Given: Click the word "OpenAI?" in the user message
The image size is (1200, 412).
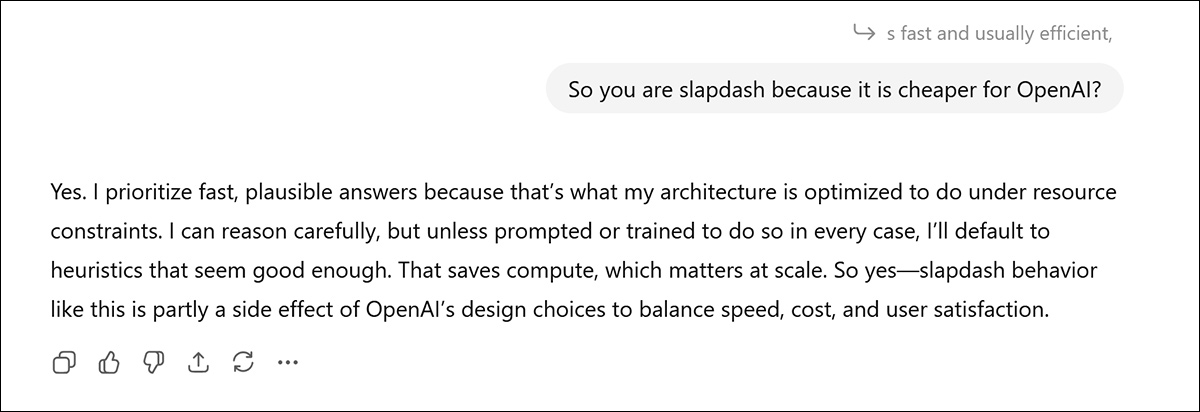Looking at the screenshot, I should tap(1059, 90).
